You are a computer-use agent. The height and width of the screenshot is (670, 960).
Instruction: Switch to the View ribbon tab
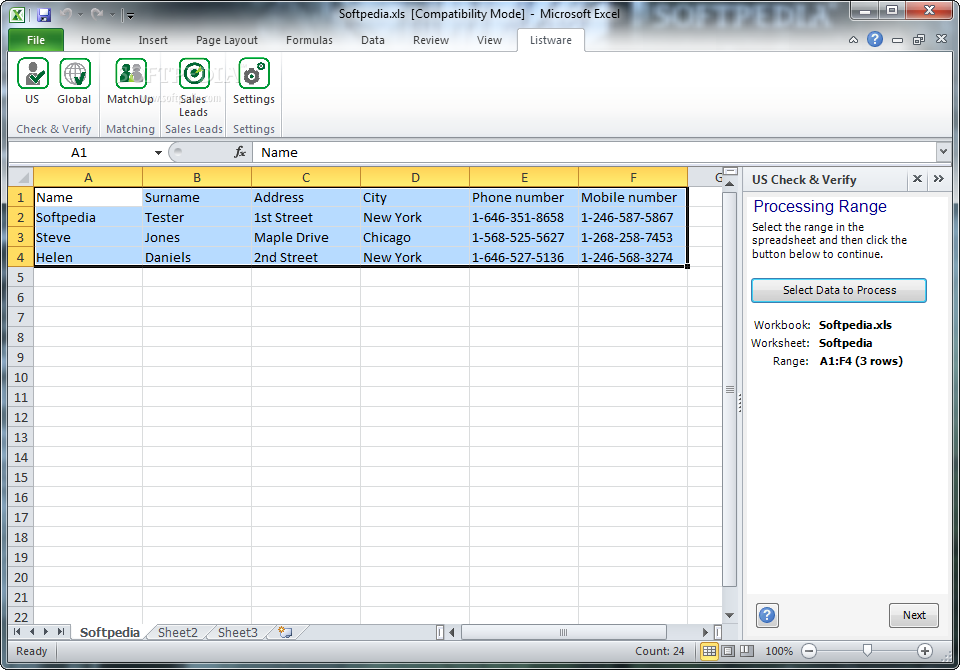click(489, 40)
